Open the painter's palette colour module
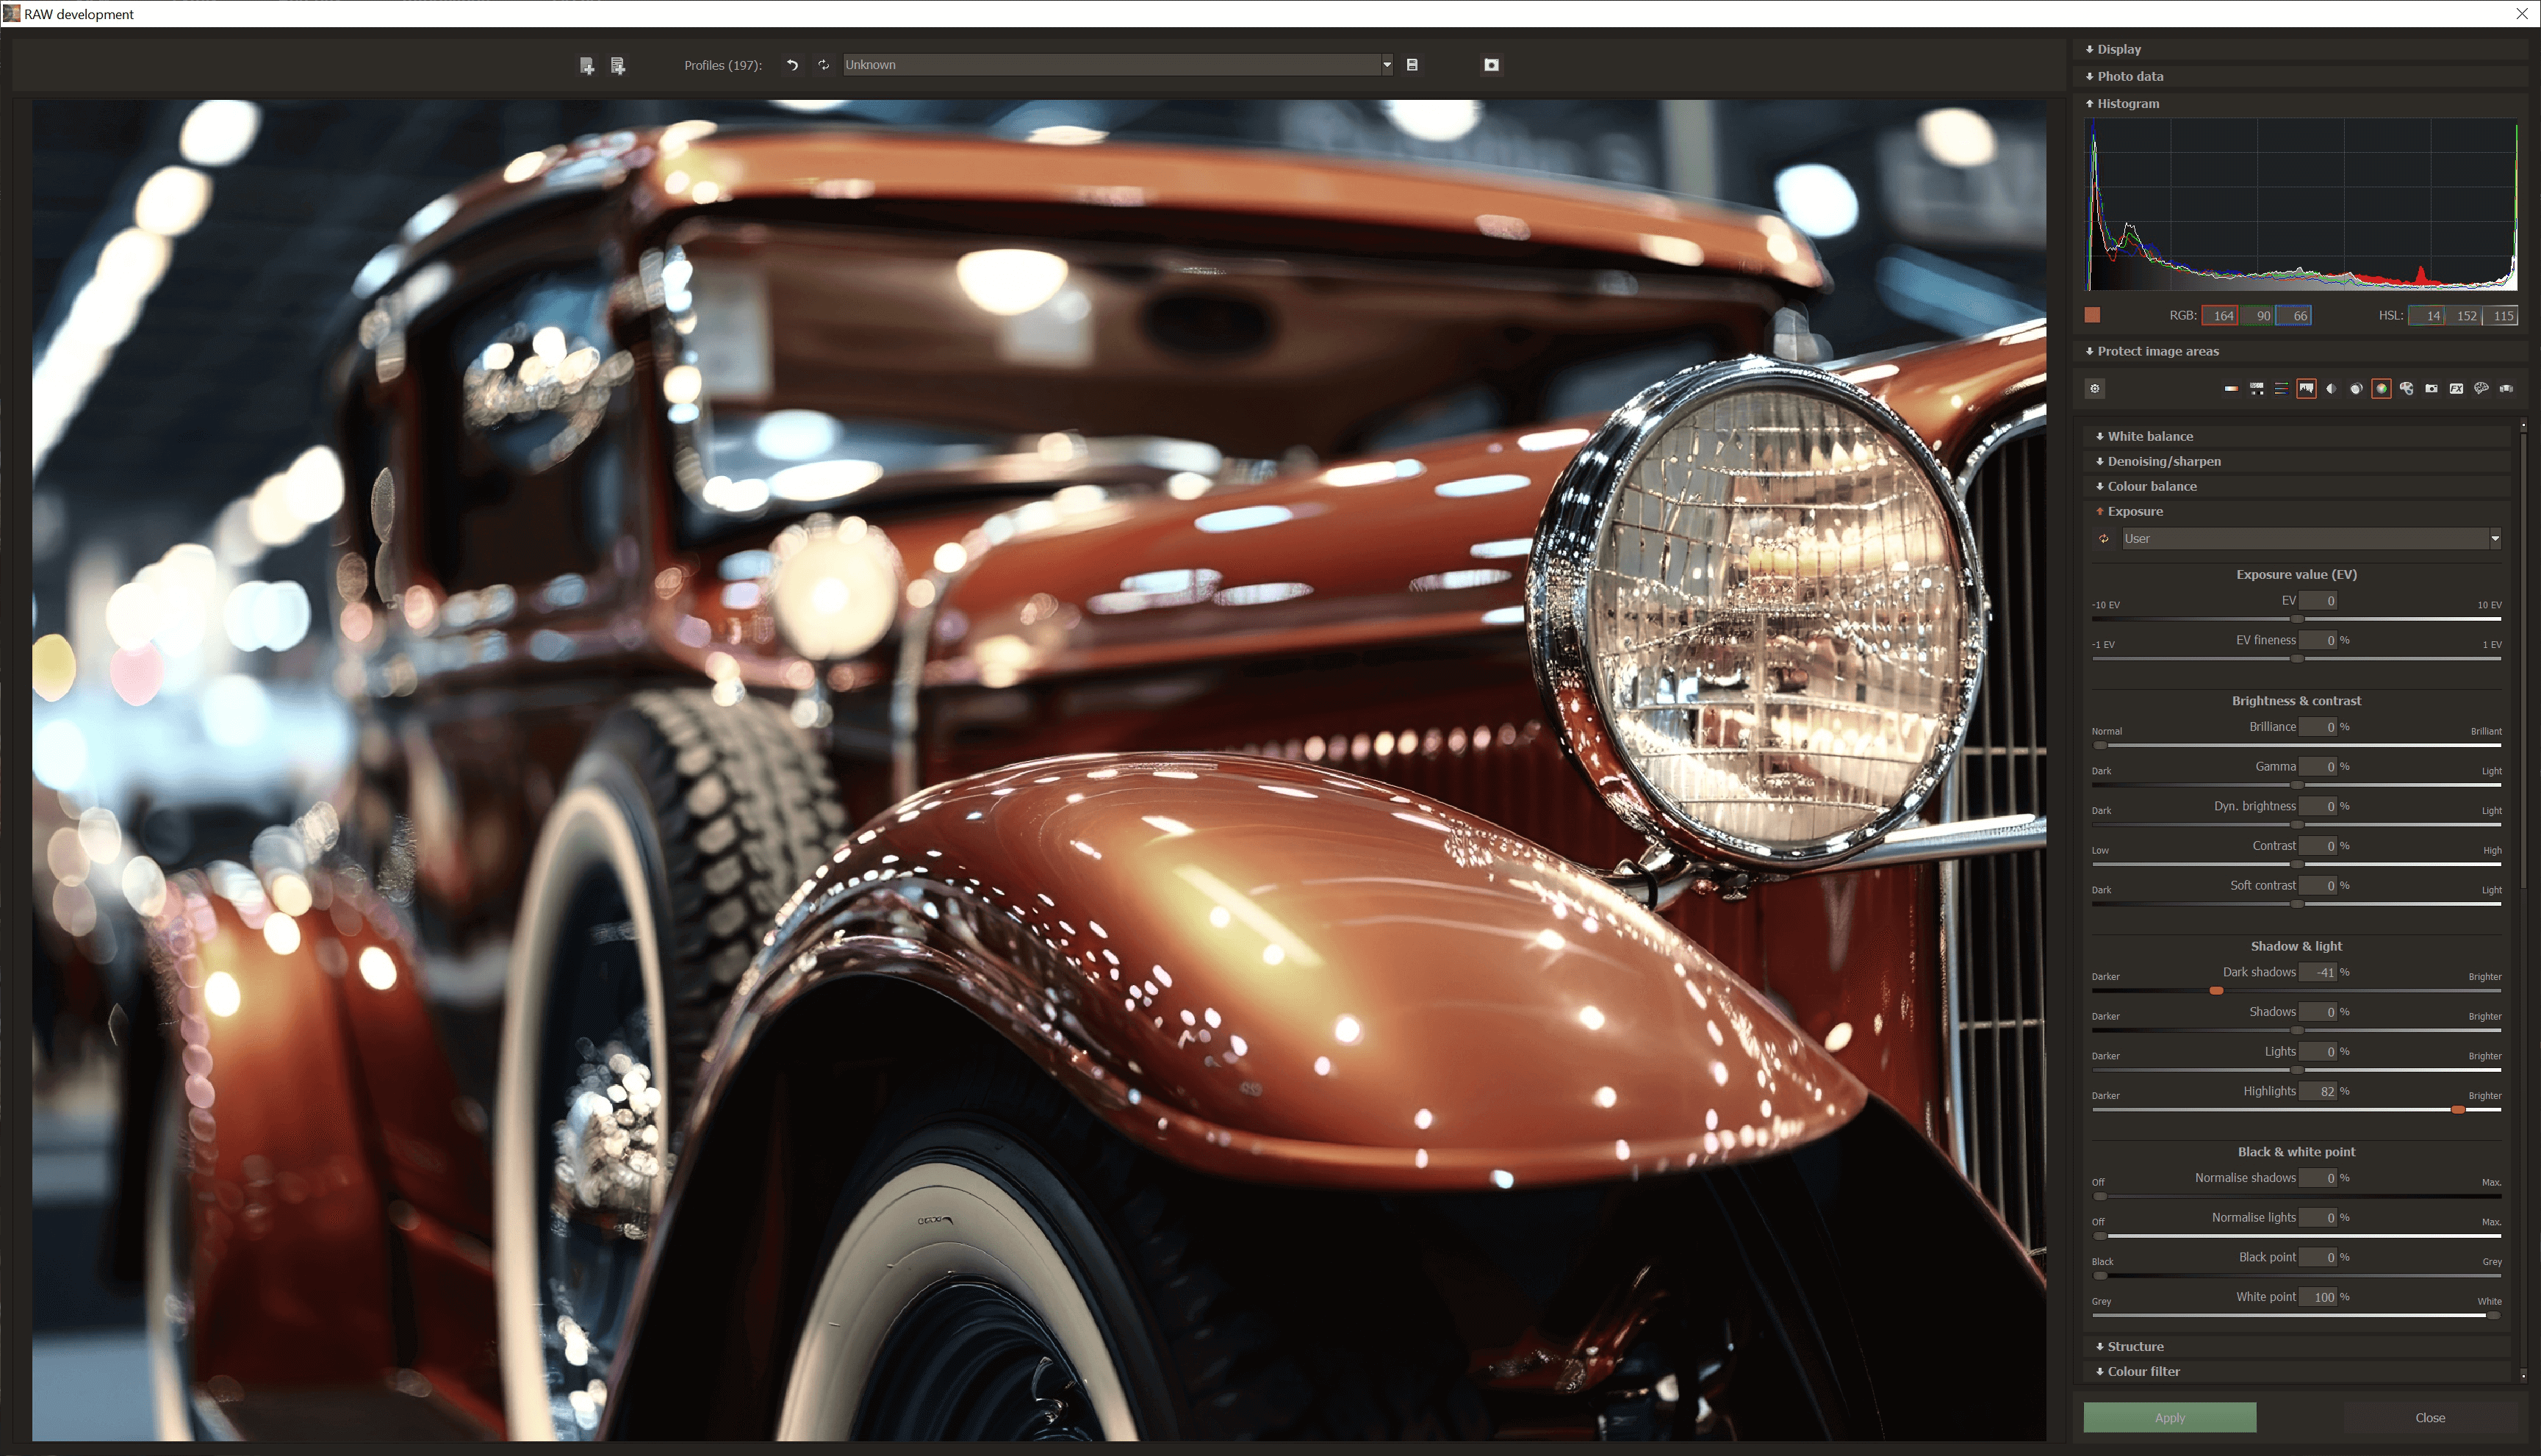 2406,389
